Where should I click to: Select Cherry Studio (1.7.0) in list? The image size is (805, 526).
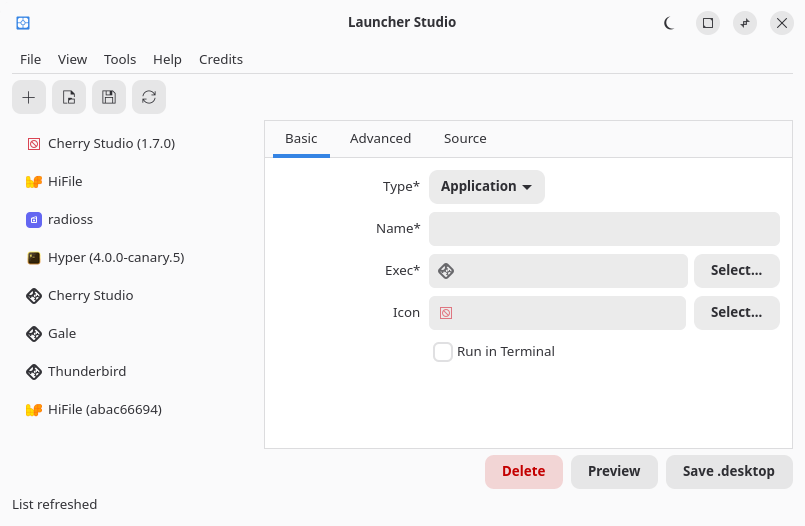pos(133,144)
